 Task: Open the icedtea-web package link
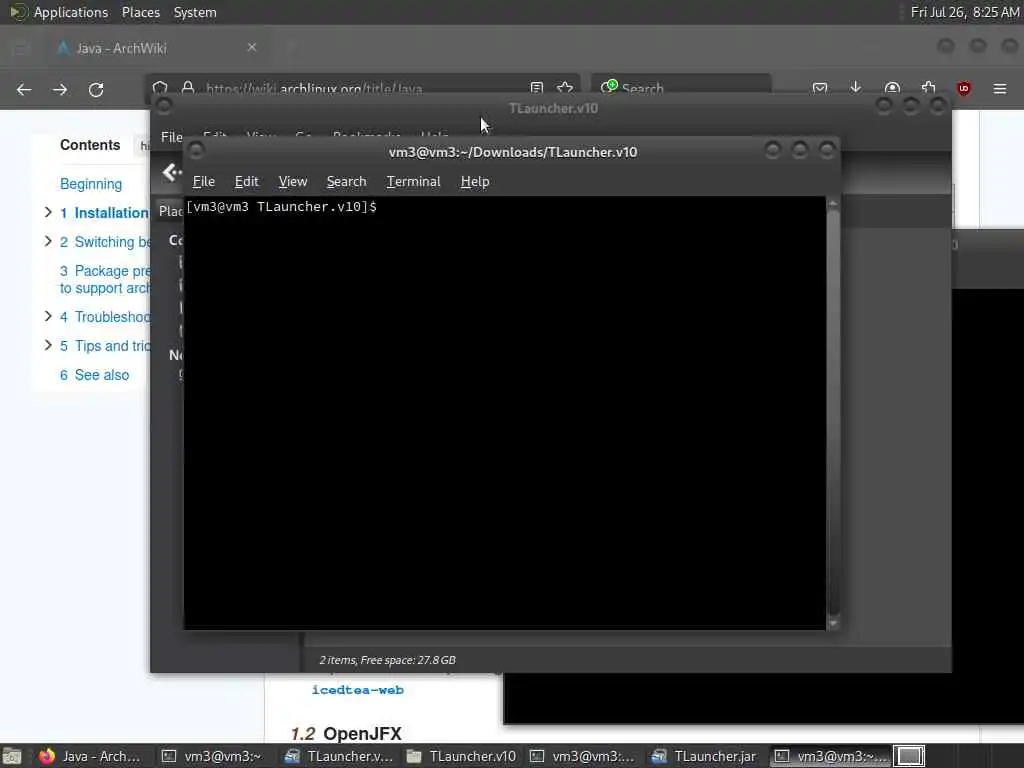[x=357, y=690]
